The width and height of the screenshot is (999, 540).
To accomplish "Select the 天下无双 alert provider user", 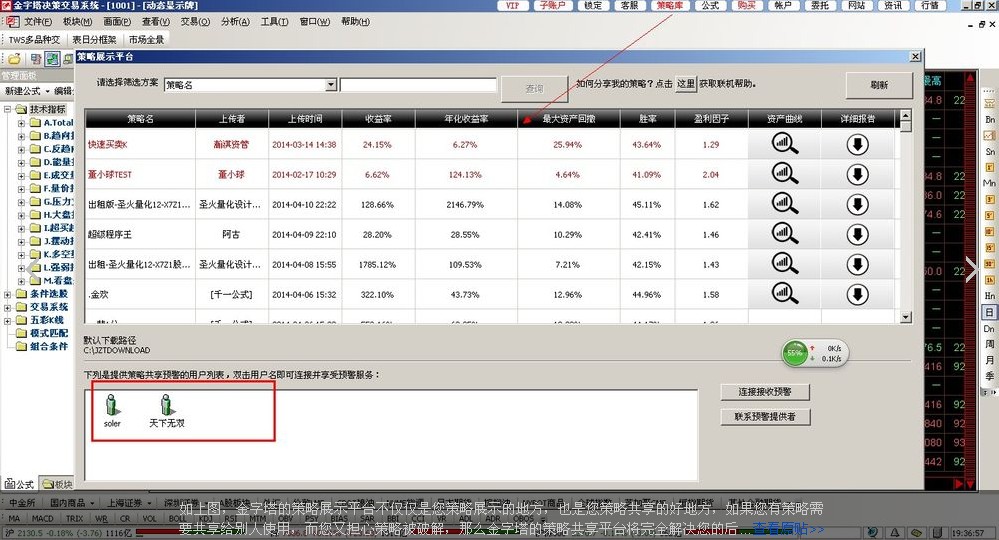I will pos(167,410).
